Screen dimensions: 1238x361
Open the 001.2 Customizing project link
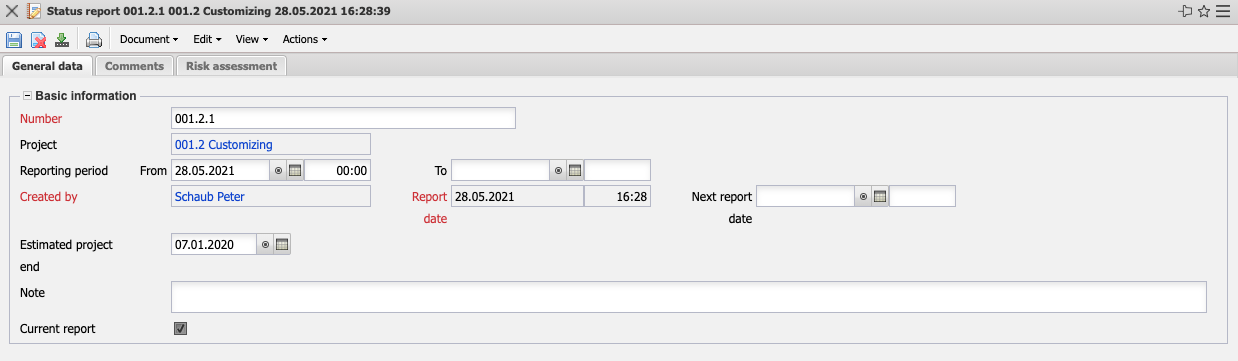(223, 145)
